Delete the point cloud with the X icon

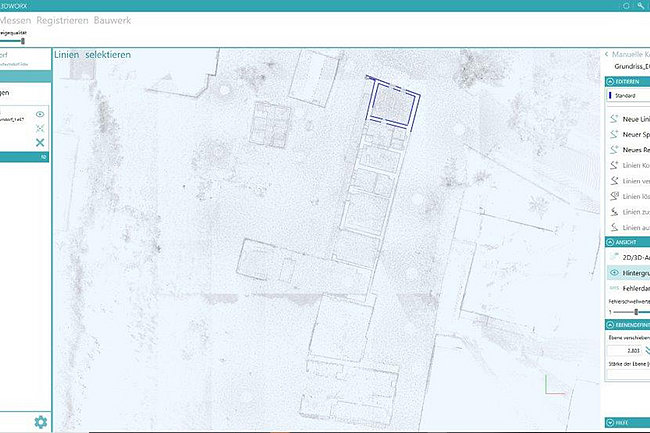coord(41,143)
